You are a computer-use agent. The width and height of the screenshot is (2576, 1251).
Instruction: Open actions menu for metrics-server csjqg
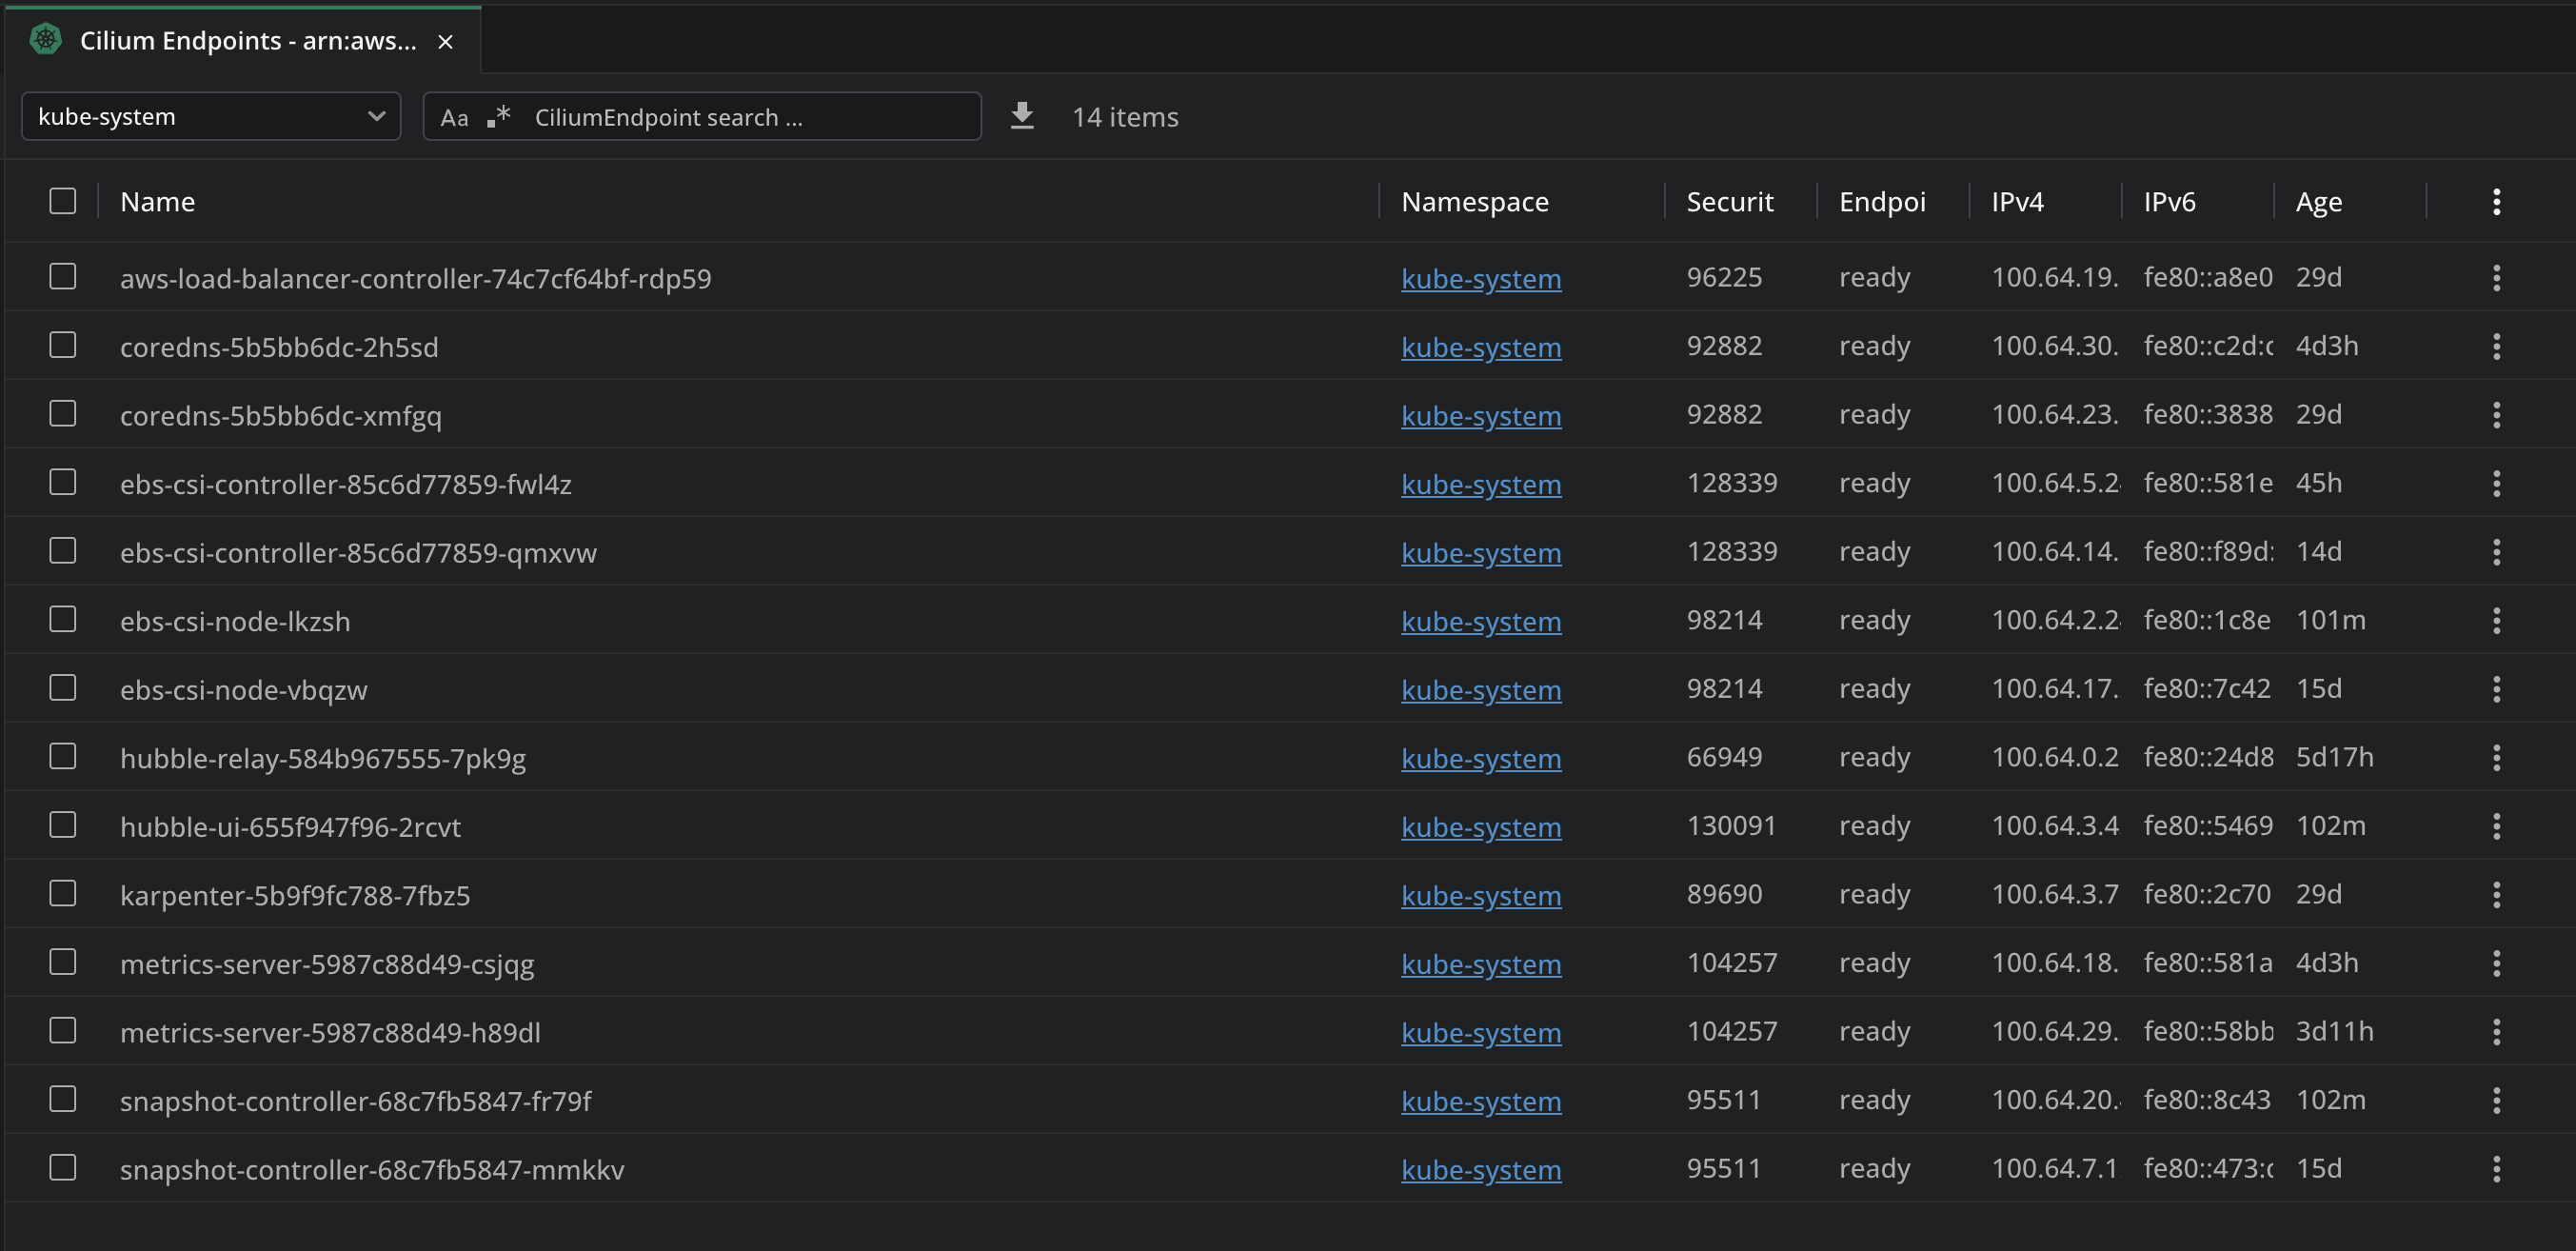pyautogui.click(x=2496, y=963)
